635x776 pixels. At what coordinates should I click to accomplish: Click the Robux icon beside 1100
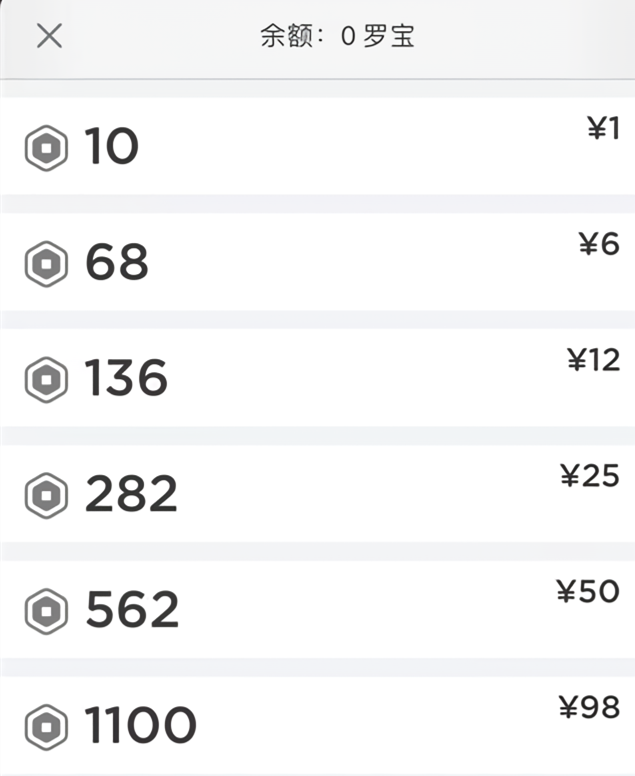[46, 725]
